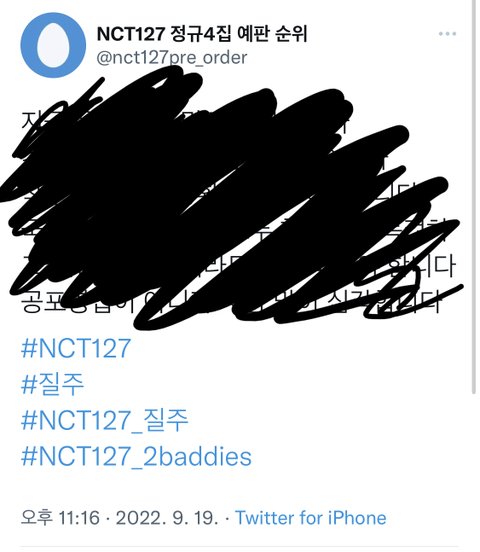Open the blue egg profile avatar
This screenshot has height=552, width=480.
53,45
